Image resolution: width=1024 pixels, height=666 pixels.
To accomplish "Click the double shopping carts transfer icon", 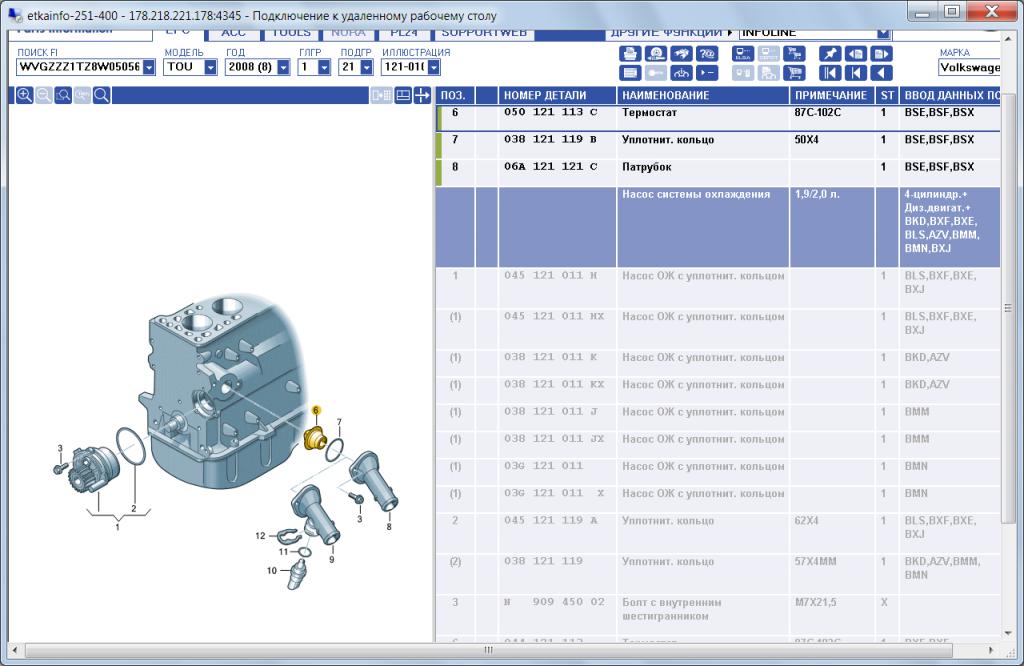I will [794, 54].
